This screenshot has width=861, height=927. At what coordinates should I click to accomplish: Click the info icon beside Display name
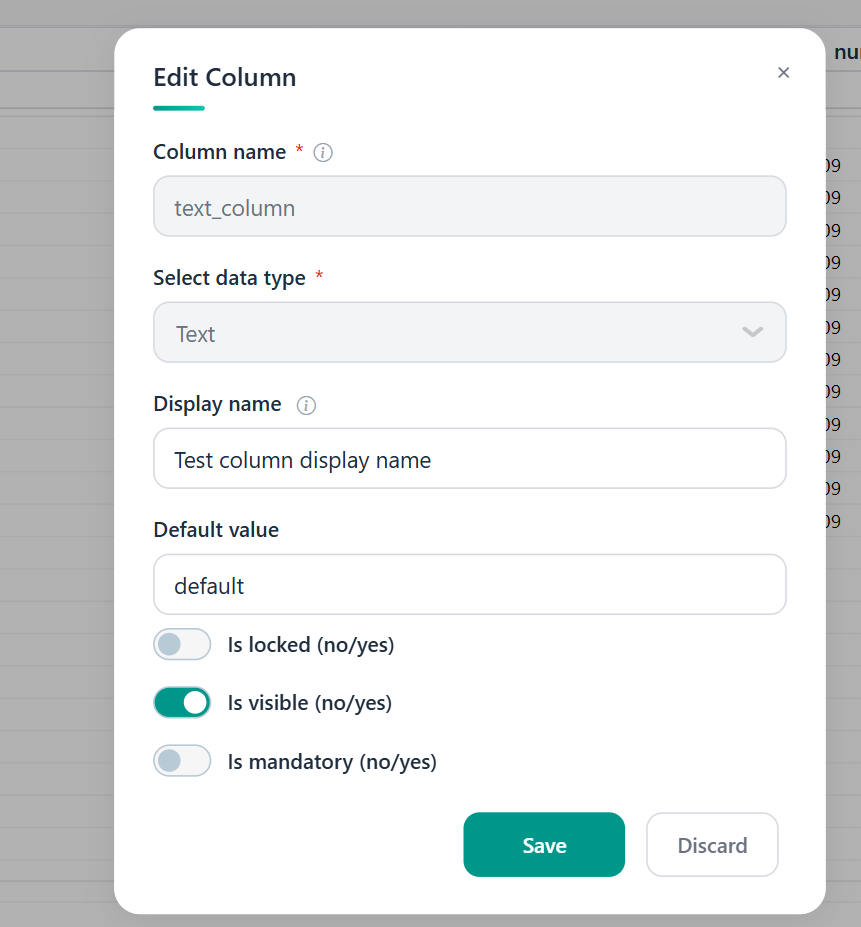306,406
